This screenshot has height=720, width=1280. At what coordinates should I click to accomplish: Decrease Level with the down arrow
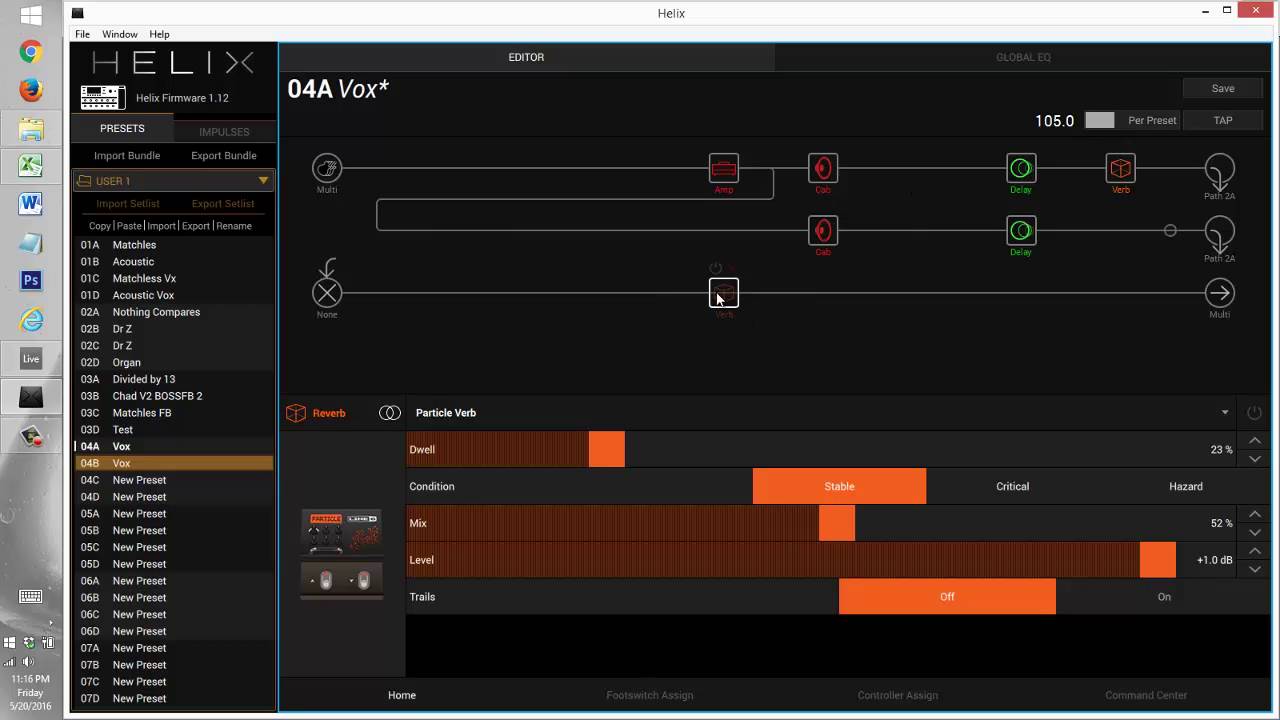click(x=1255, y=569)
